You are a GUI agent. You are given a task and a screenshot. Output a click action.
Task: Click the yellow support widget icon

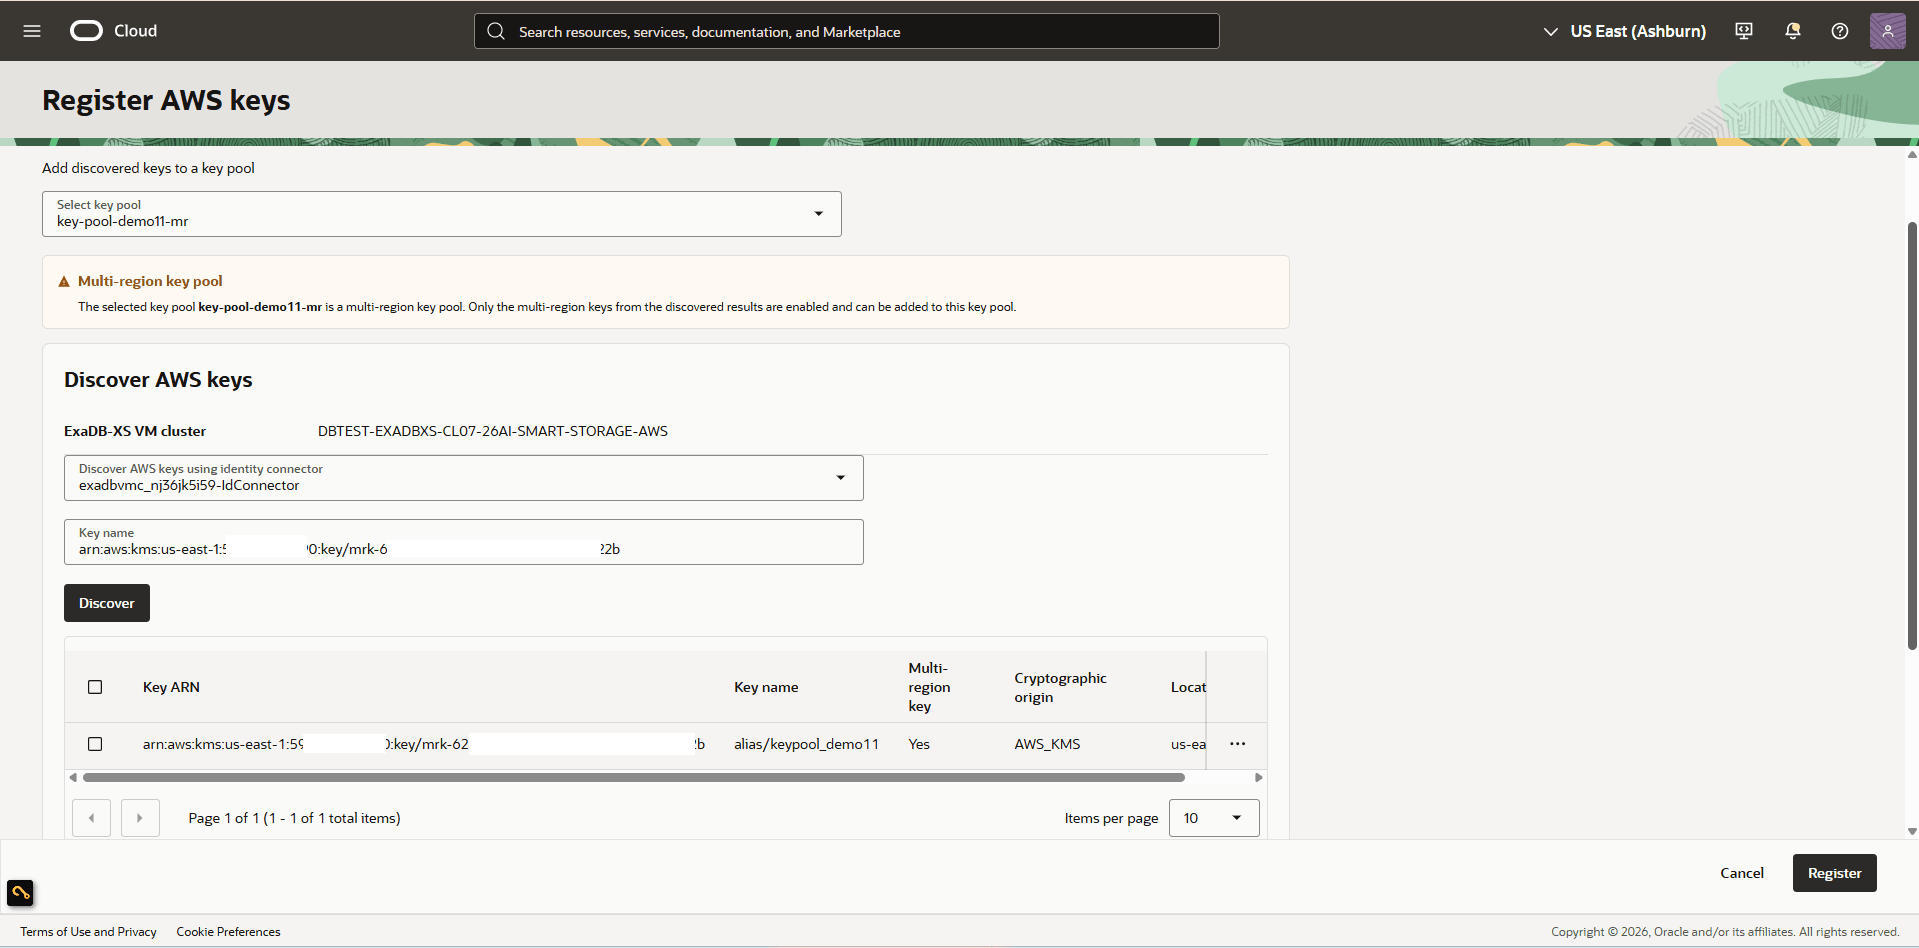click(20, 892)
